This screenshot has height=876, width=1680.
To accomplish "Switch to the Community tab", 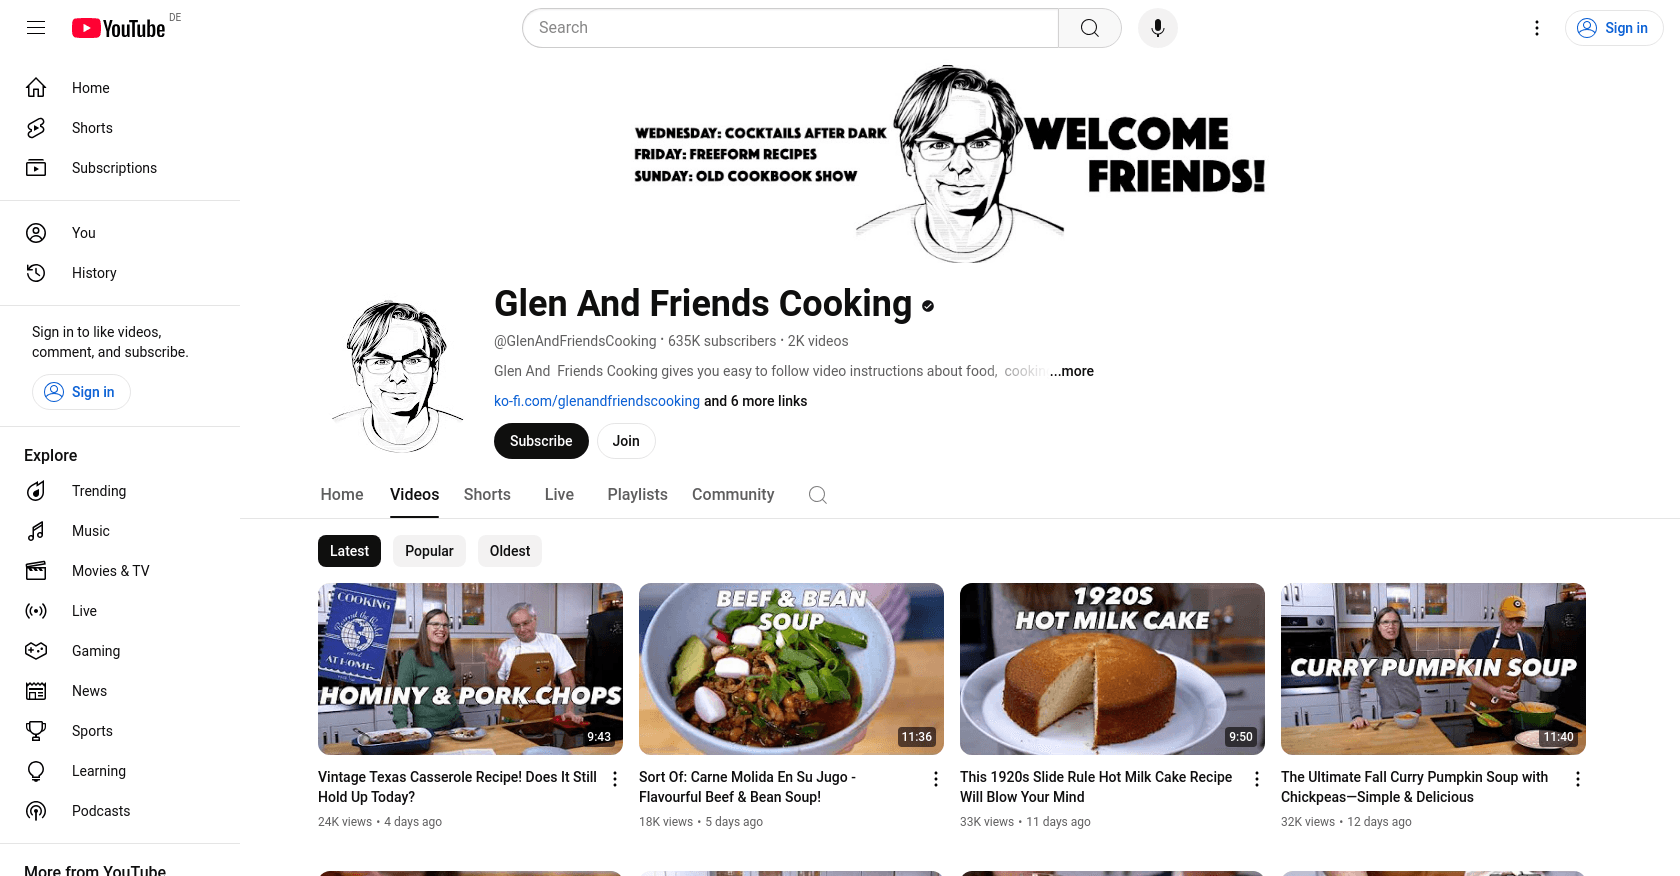I will (x=733, y=495).
